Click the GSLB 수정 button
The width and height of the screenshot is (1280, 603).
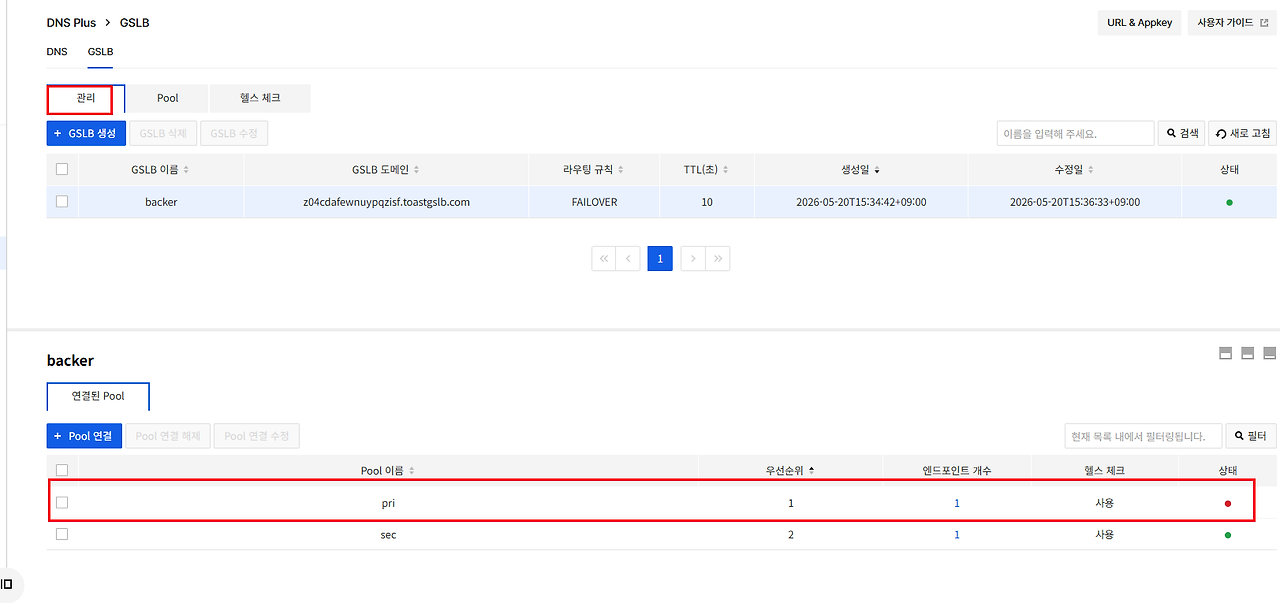click(x=234, y=133)
